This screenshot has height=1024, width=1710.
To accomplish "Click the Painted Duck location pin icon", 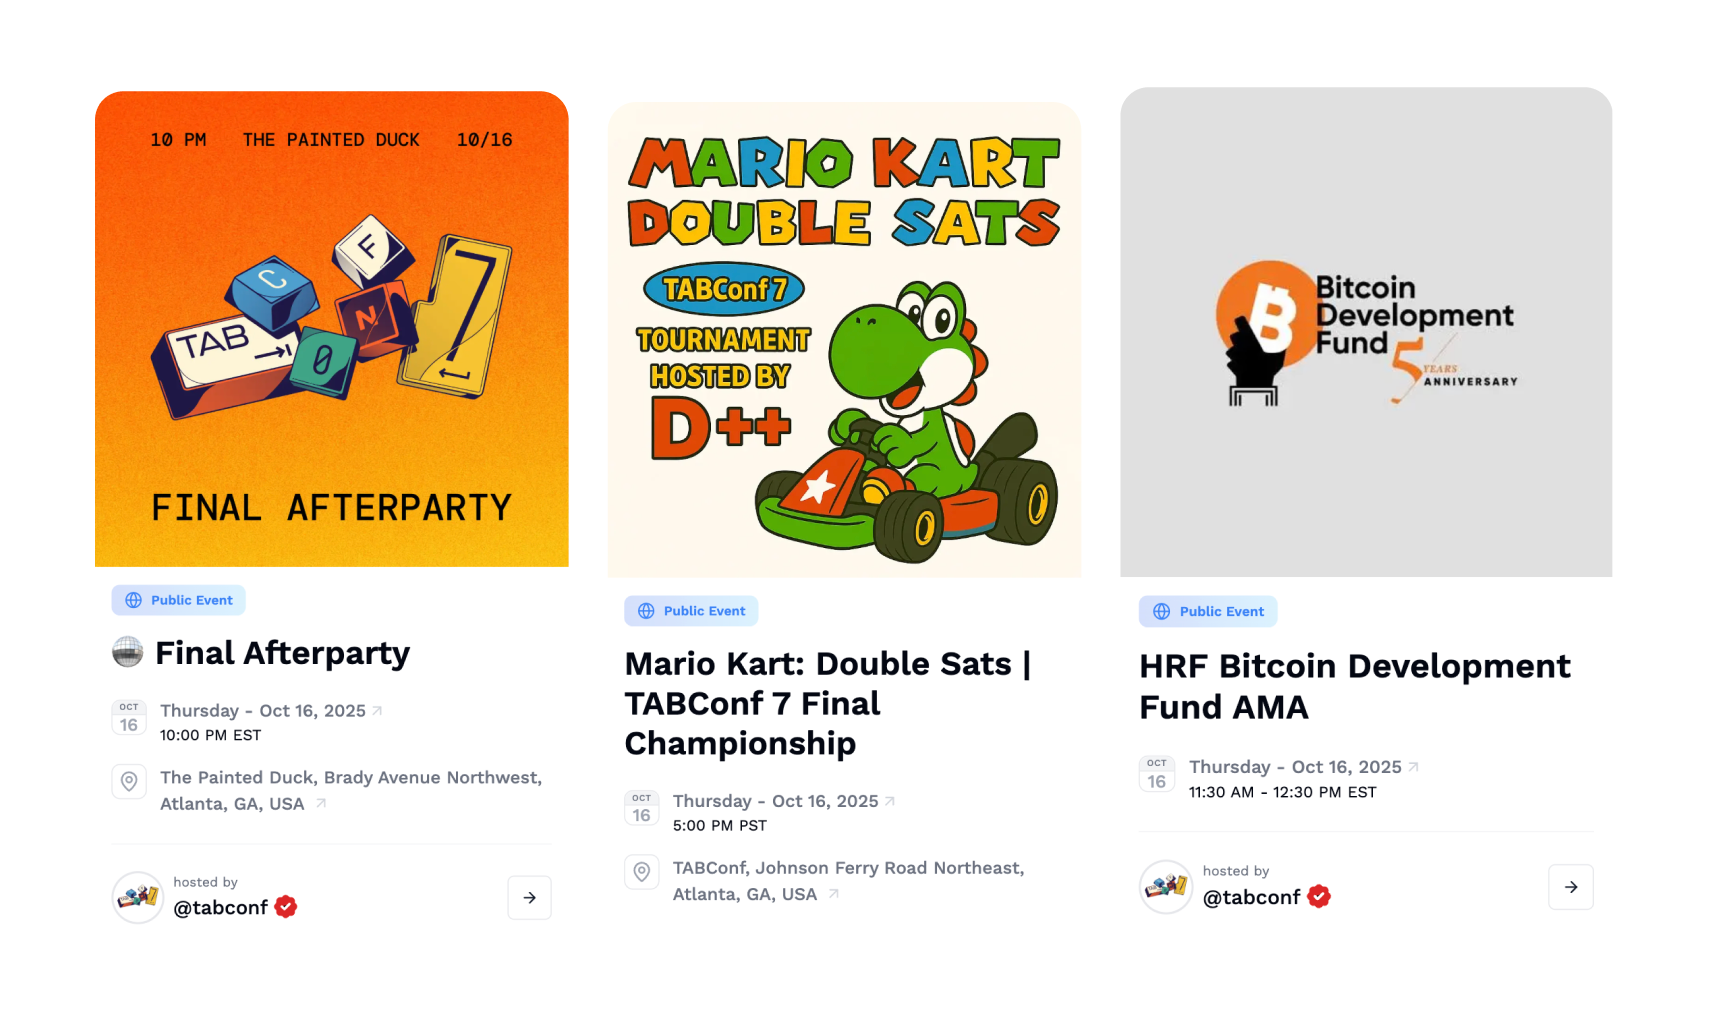I will (x=129, y=781).
